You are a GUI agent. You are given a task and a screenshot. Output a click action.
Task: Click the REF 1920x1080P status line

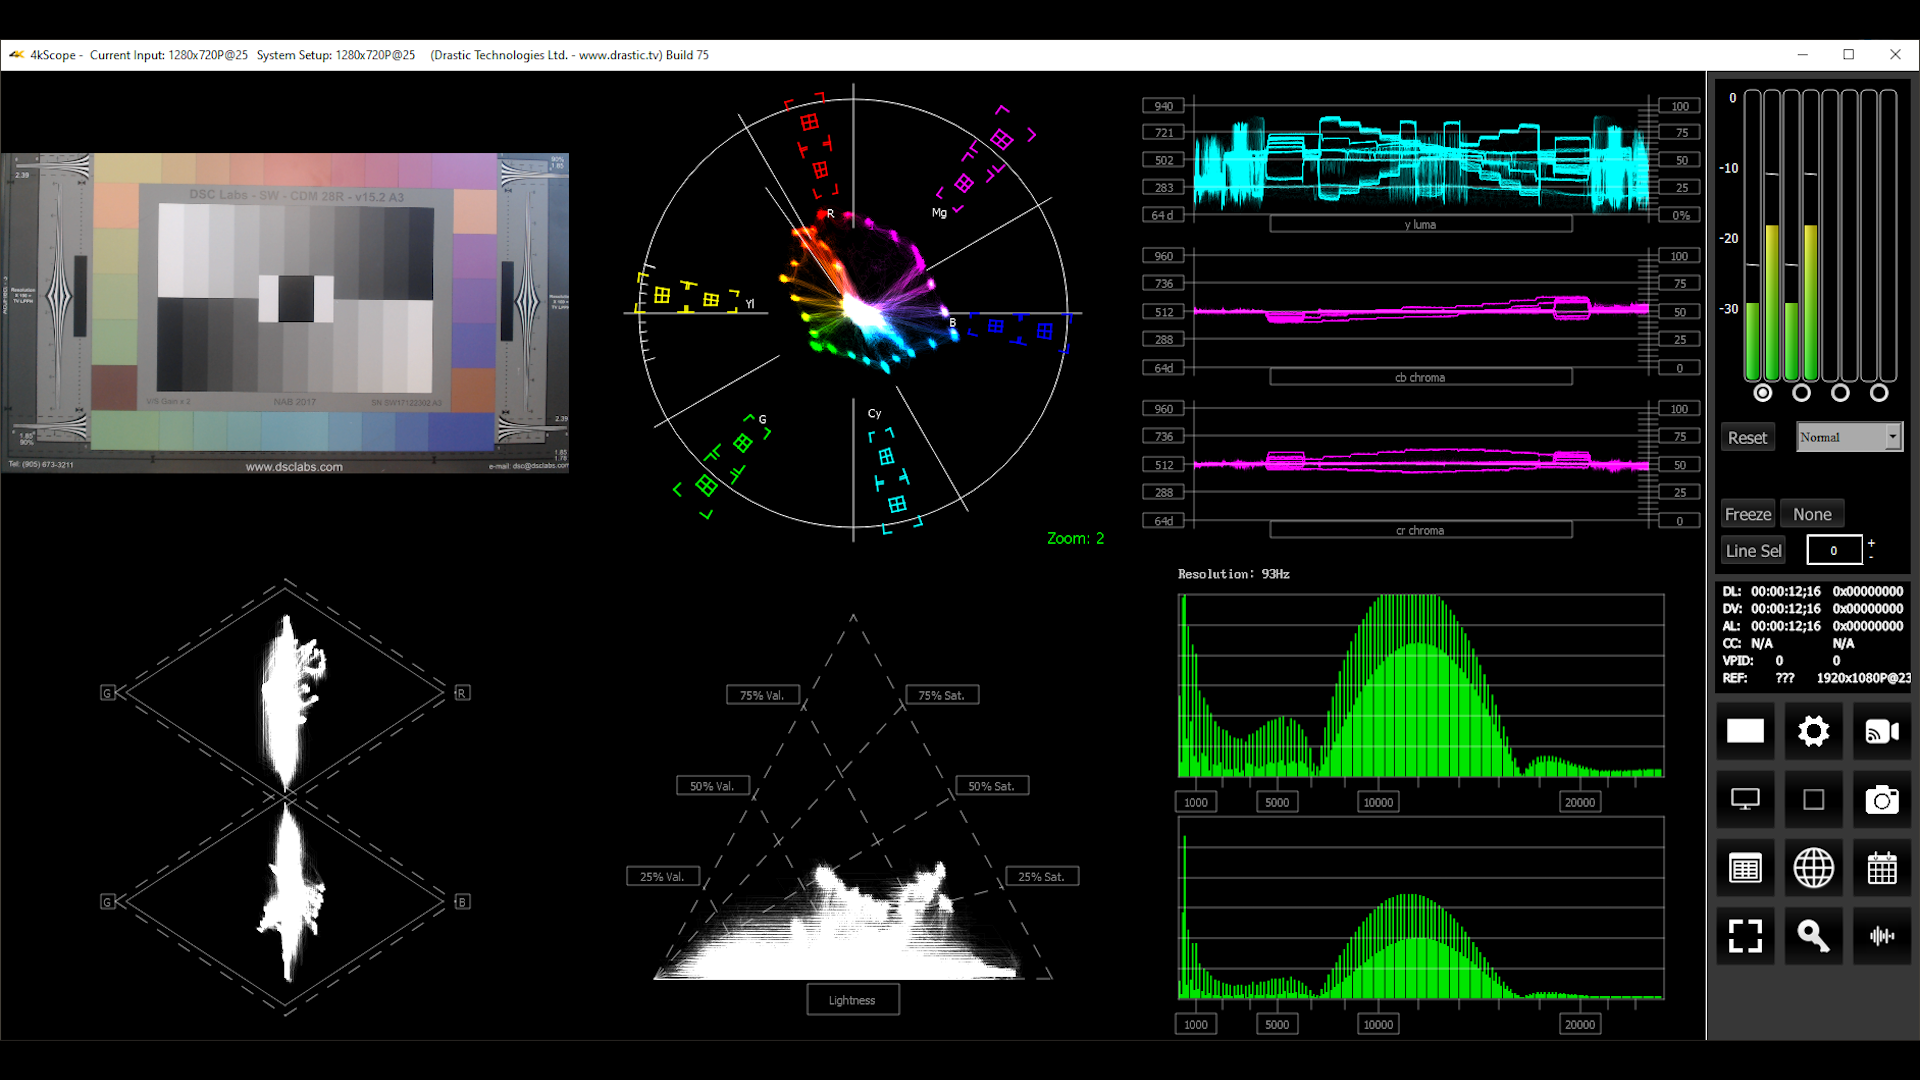(x=1816, y=678)
